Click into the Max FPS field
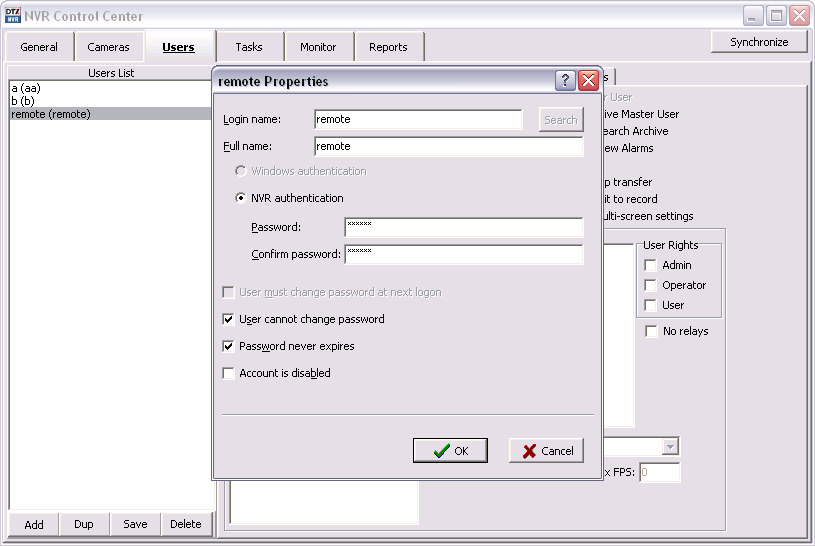Image resolution: width=815 pixels, height=546 pixels. [x=660, y=472]
